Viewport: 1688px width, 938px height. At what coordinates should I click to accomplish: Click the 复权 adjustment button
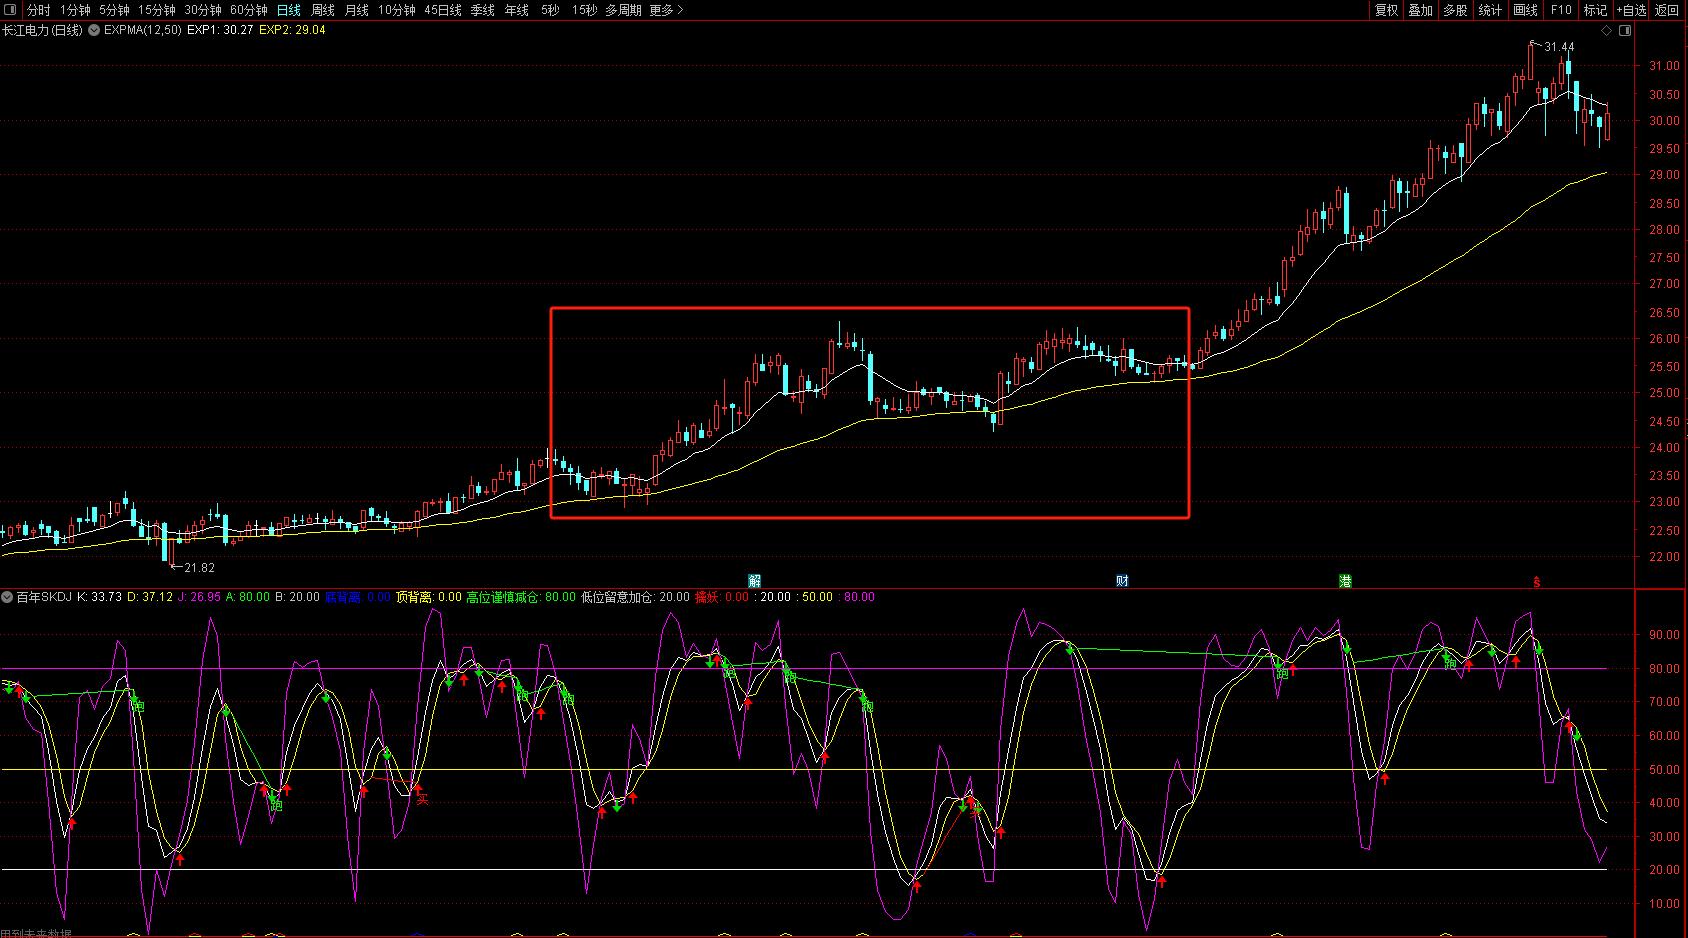click(1386, 10)
